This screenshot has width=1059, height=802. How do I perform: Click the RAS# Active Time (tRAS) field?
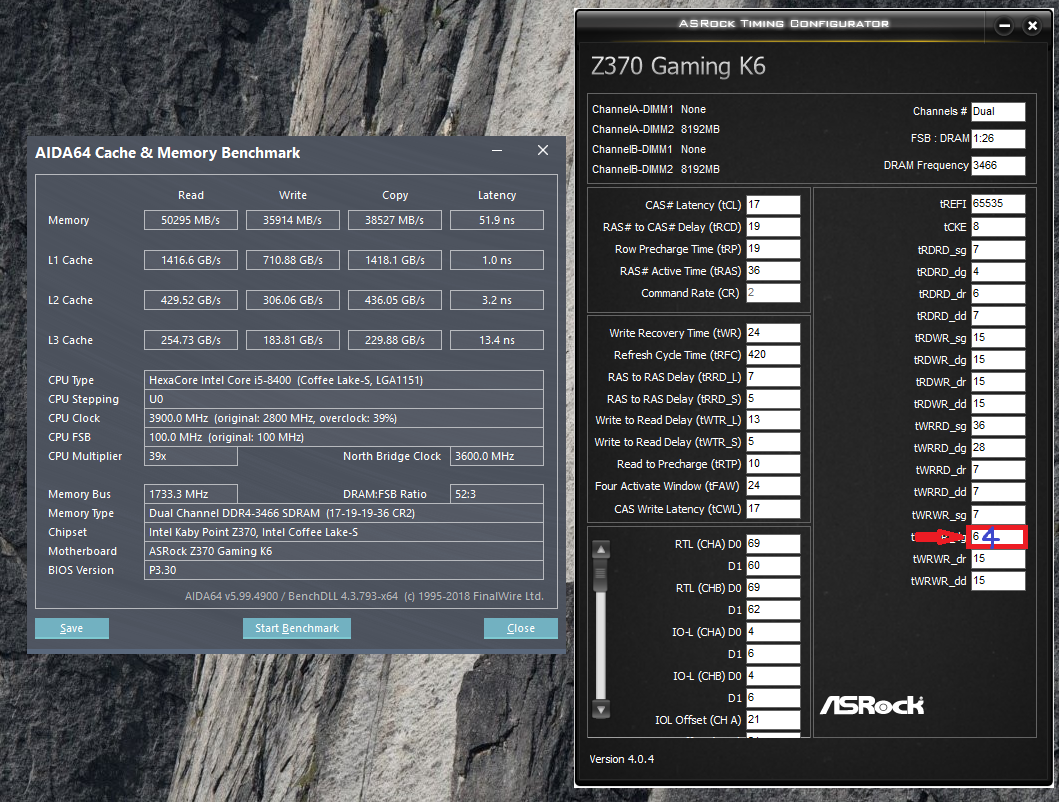pos(773,271)
